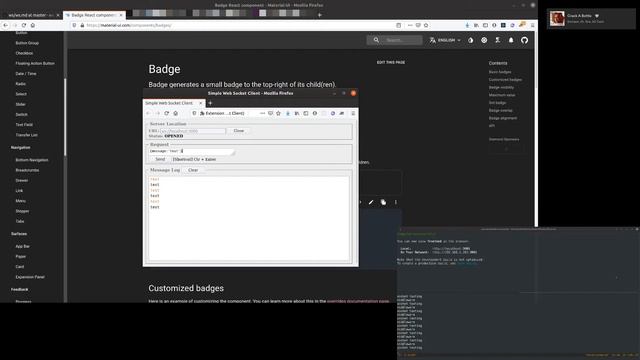Image resolution: width=640 pixels, height=360 pixels.
Task: Click home button in main Firefox toolbar
Action: point(33,25)
